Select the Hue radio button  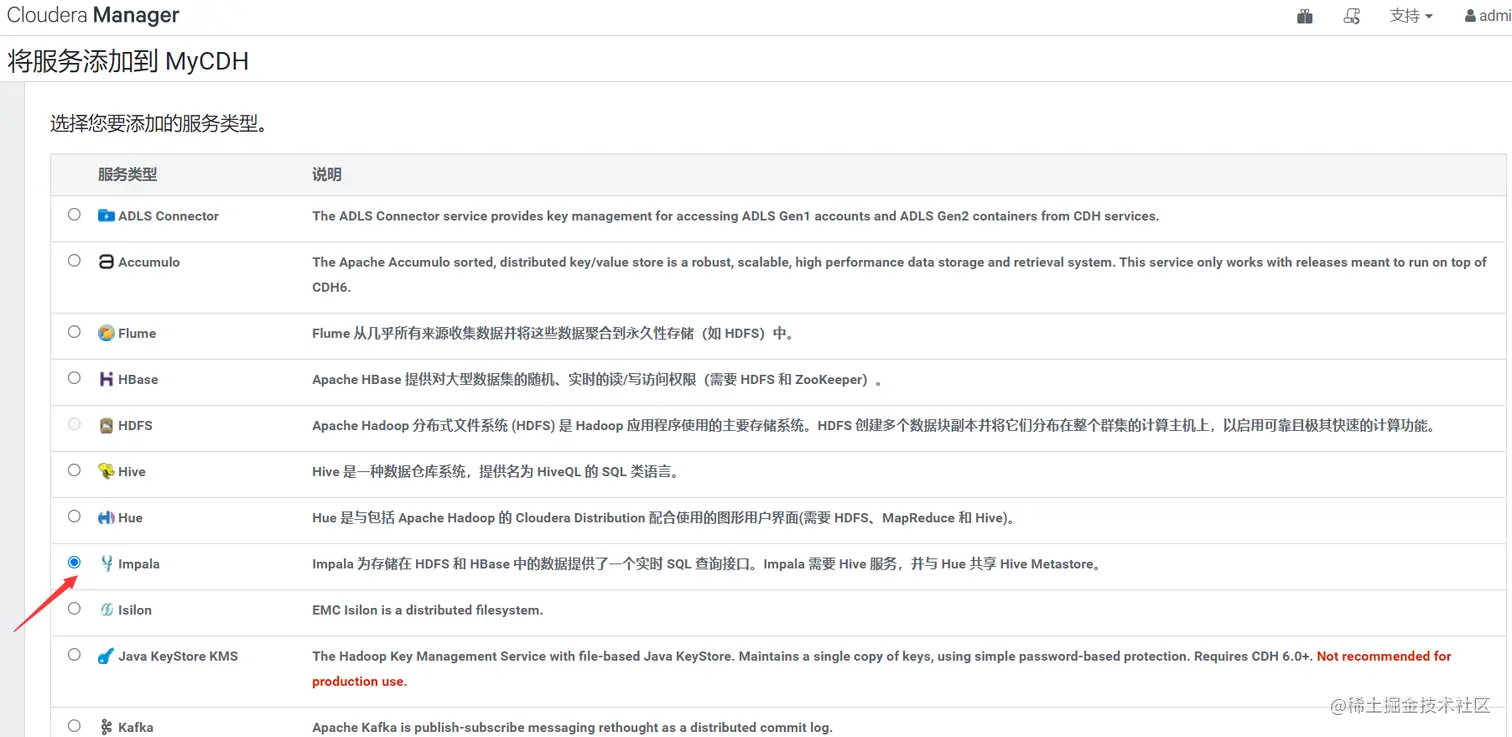click(74, 516)
